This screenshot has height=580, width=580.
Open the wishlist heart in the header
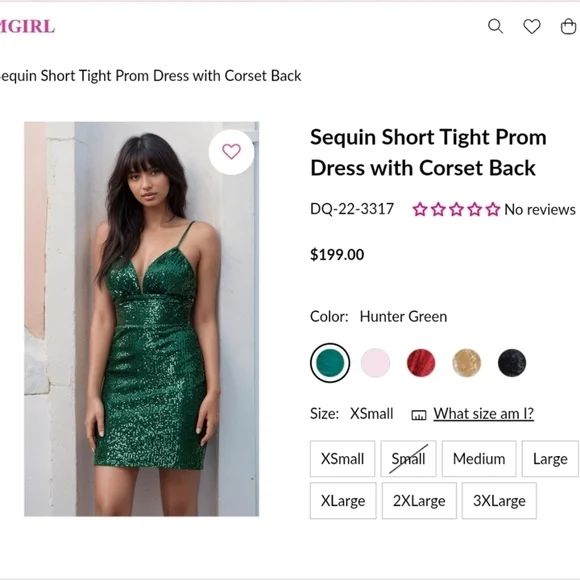click(x=532, y=27)
